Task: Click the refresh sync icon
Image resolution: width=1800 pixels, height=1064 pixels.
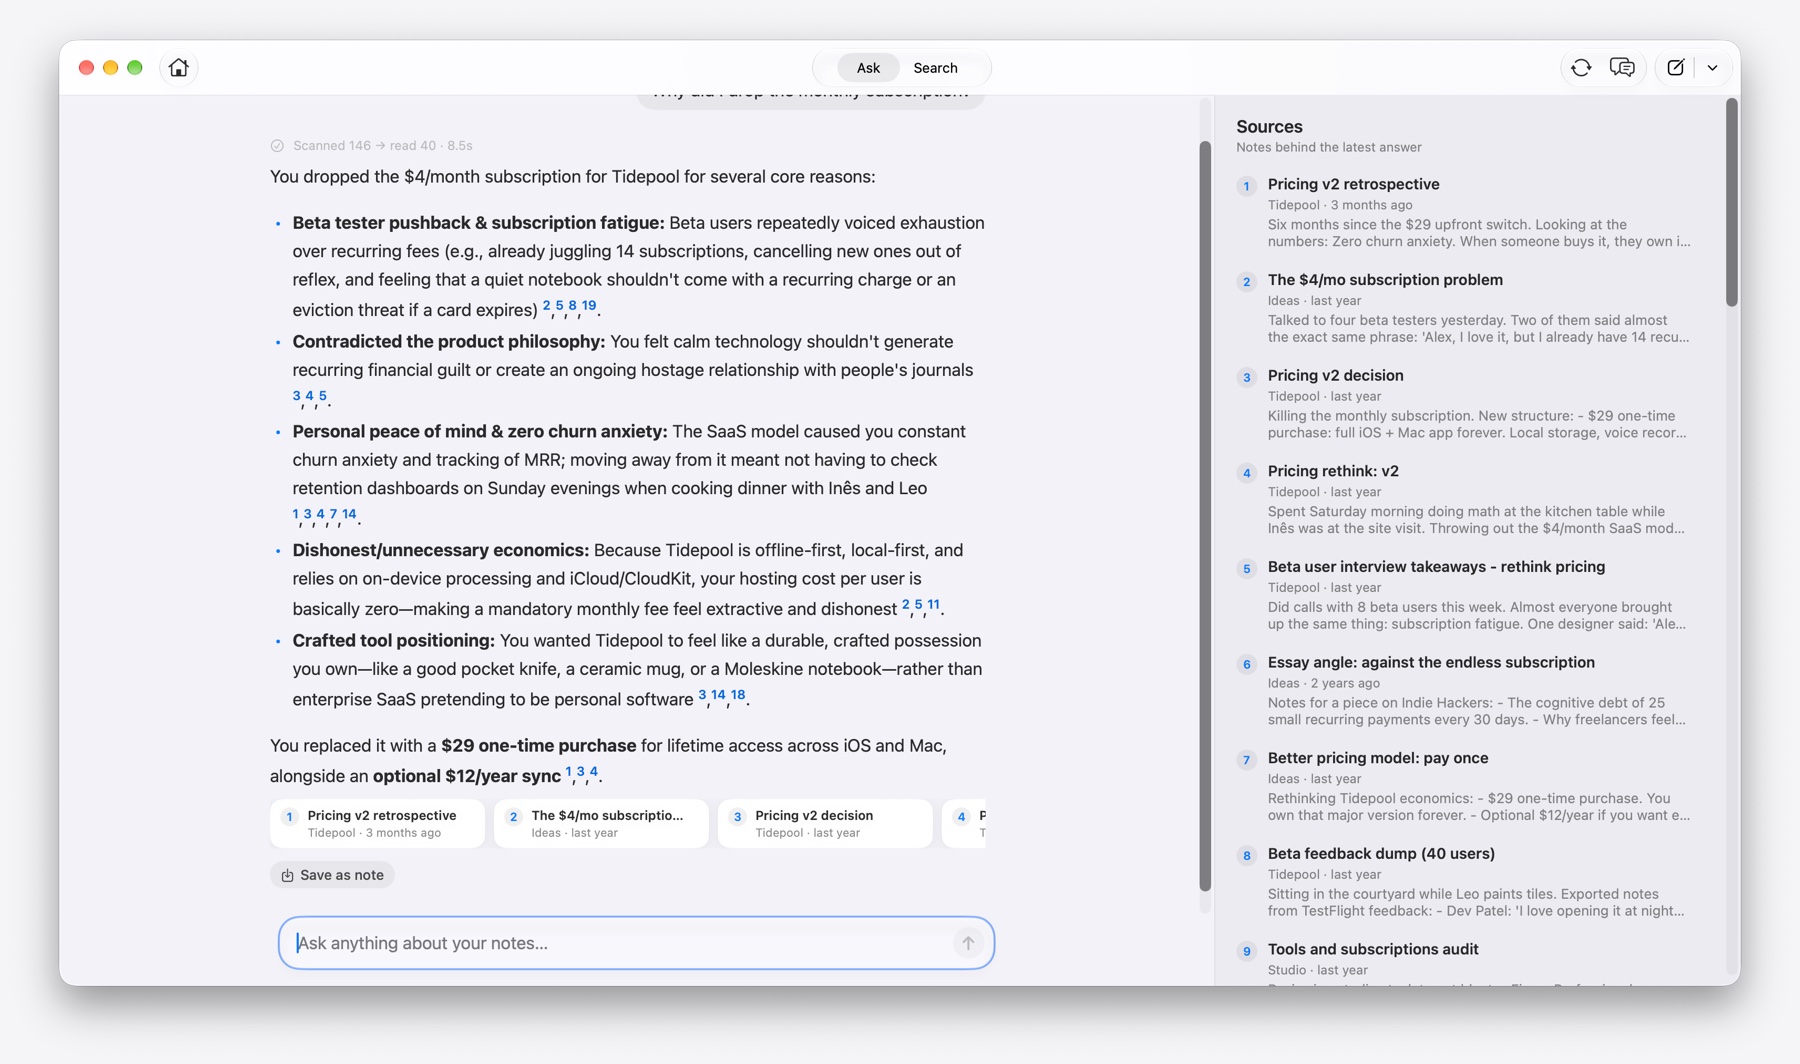Action: (1581, 68)
